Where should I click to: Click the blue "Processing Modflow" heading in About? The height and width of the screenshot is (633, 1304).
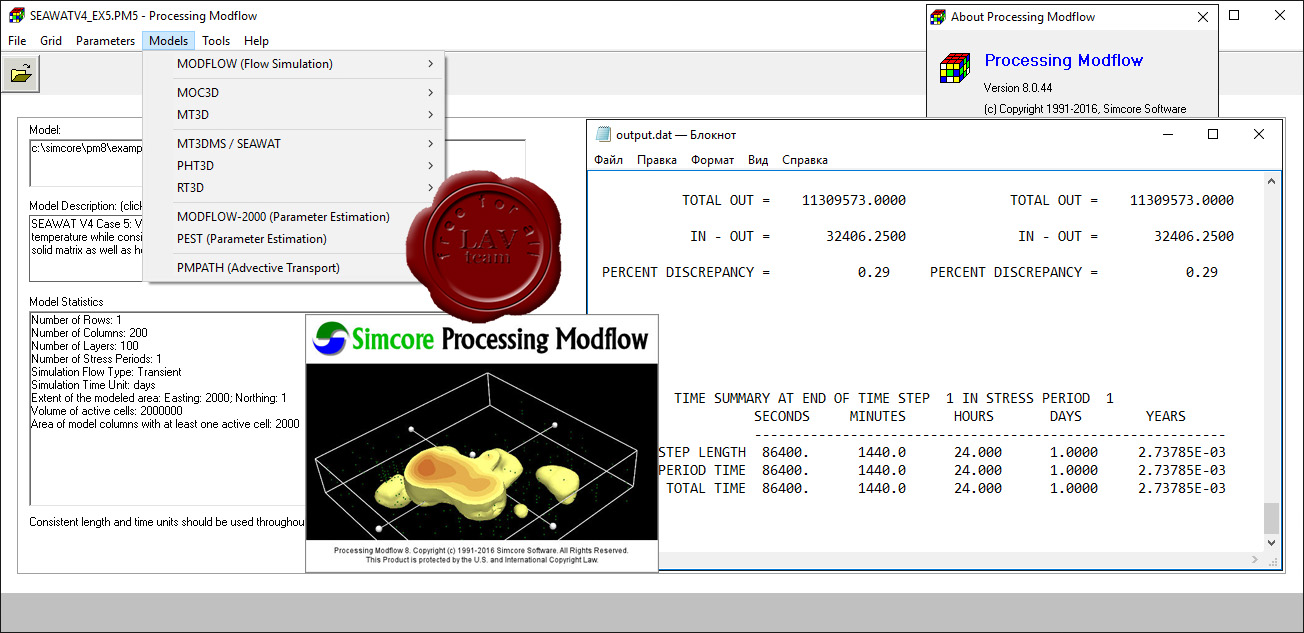(1064, 60)
